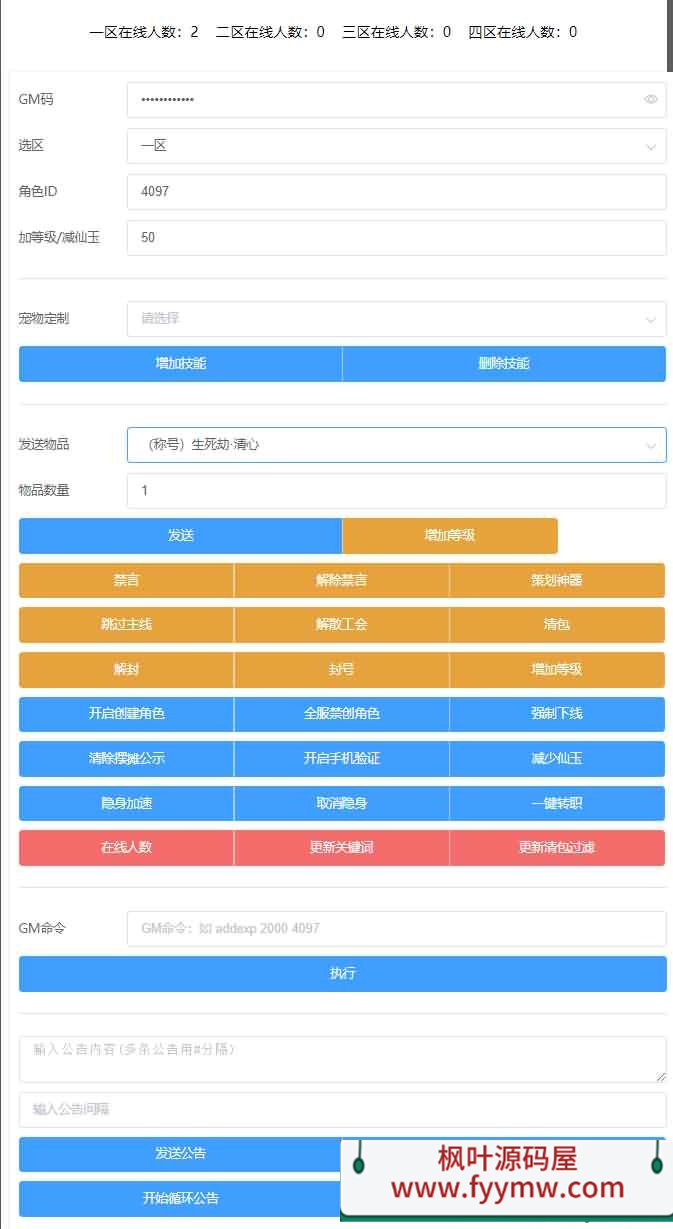Focus the GM命令 input field
This screenshot has width=673, height=1229.
(396, 929)
